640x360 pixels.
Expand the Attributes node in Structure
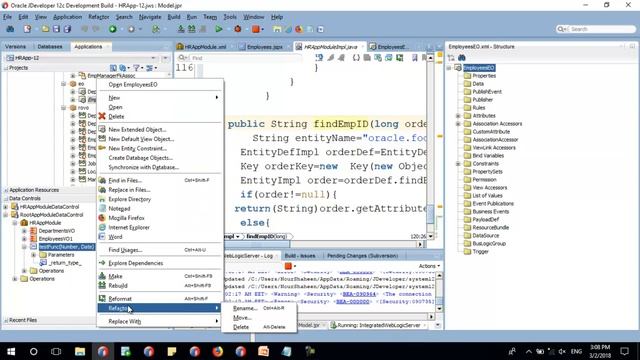click(458, 116)
